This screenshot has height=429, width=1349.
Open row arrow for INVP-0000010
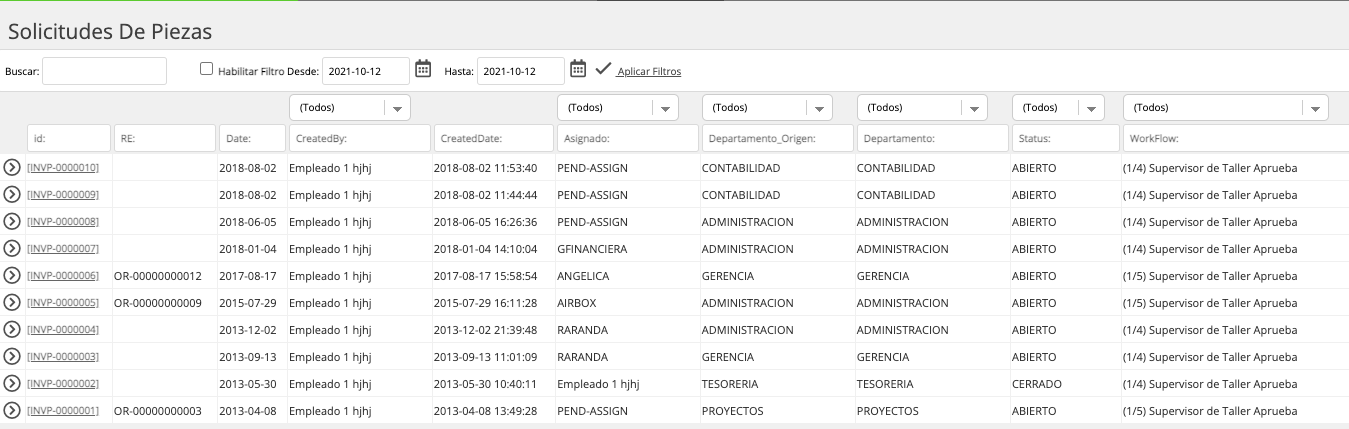(12, 168)
